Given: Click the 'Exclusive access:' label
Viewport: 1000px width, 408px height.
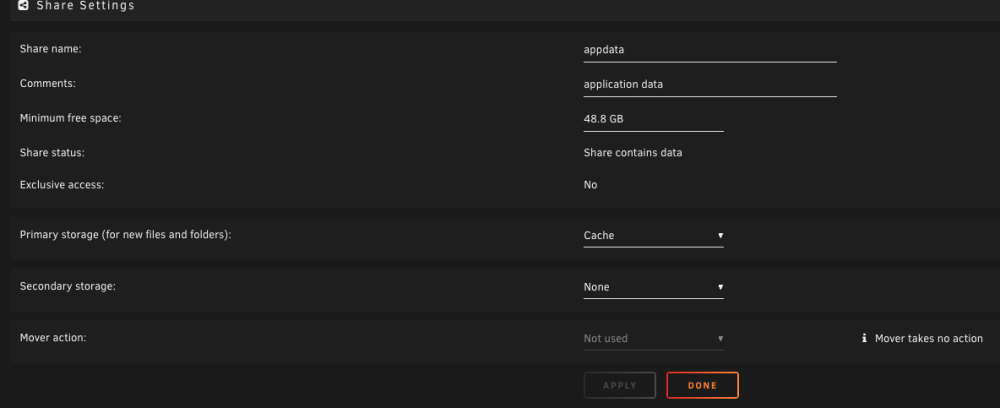Looking at the screenshot, I should tap(62, 185).
